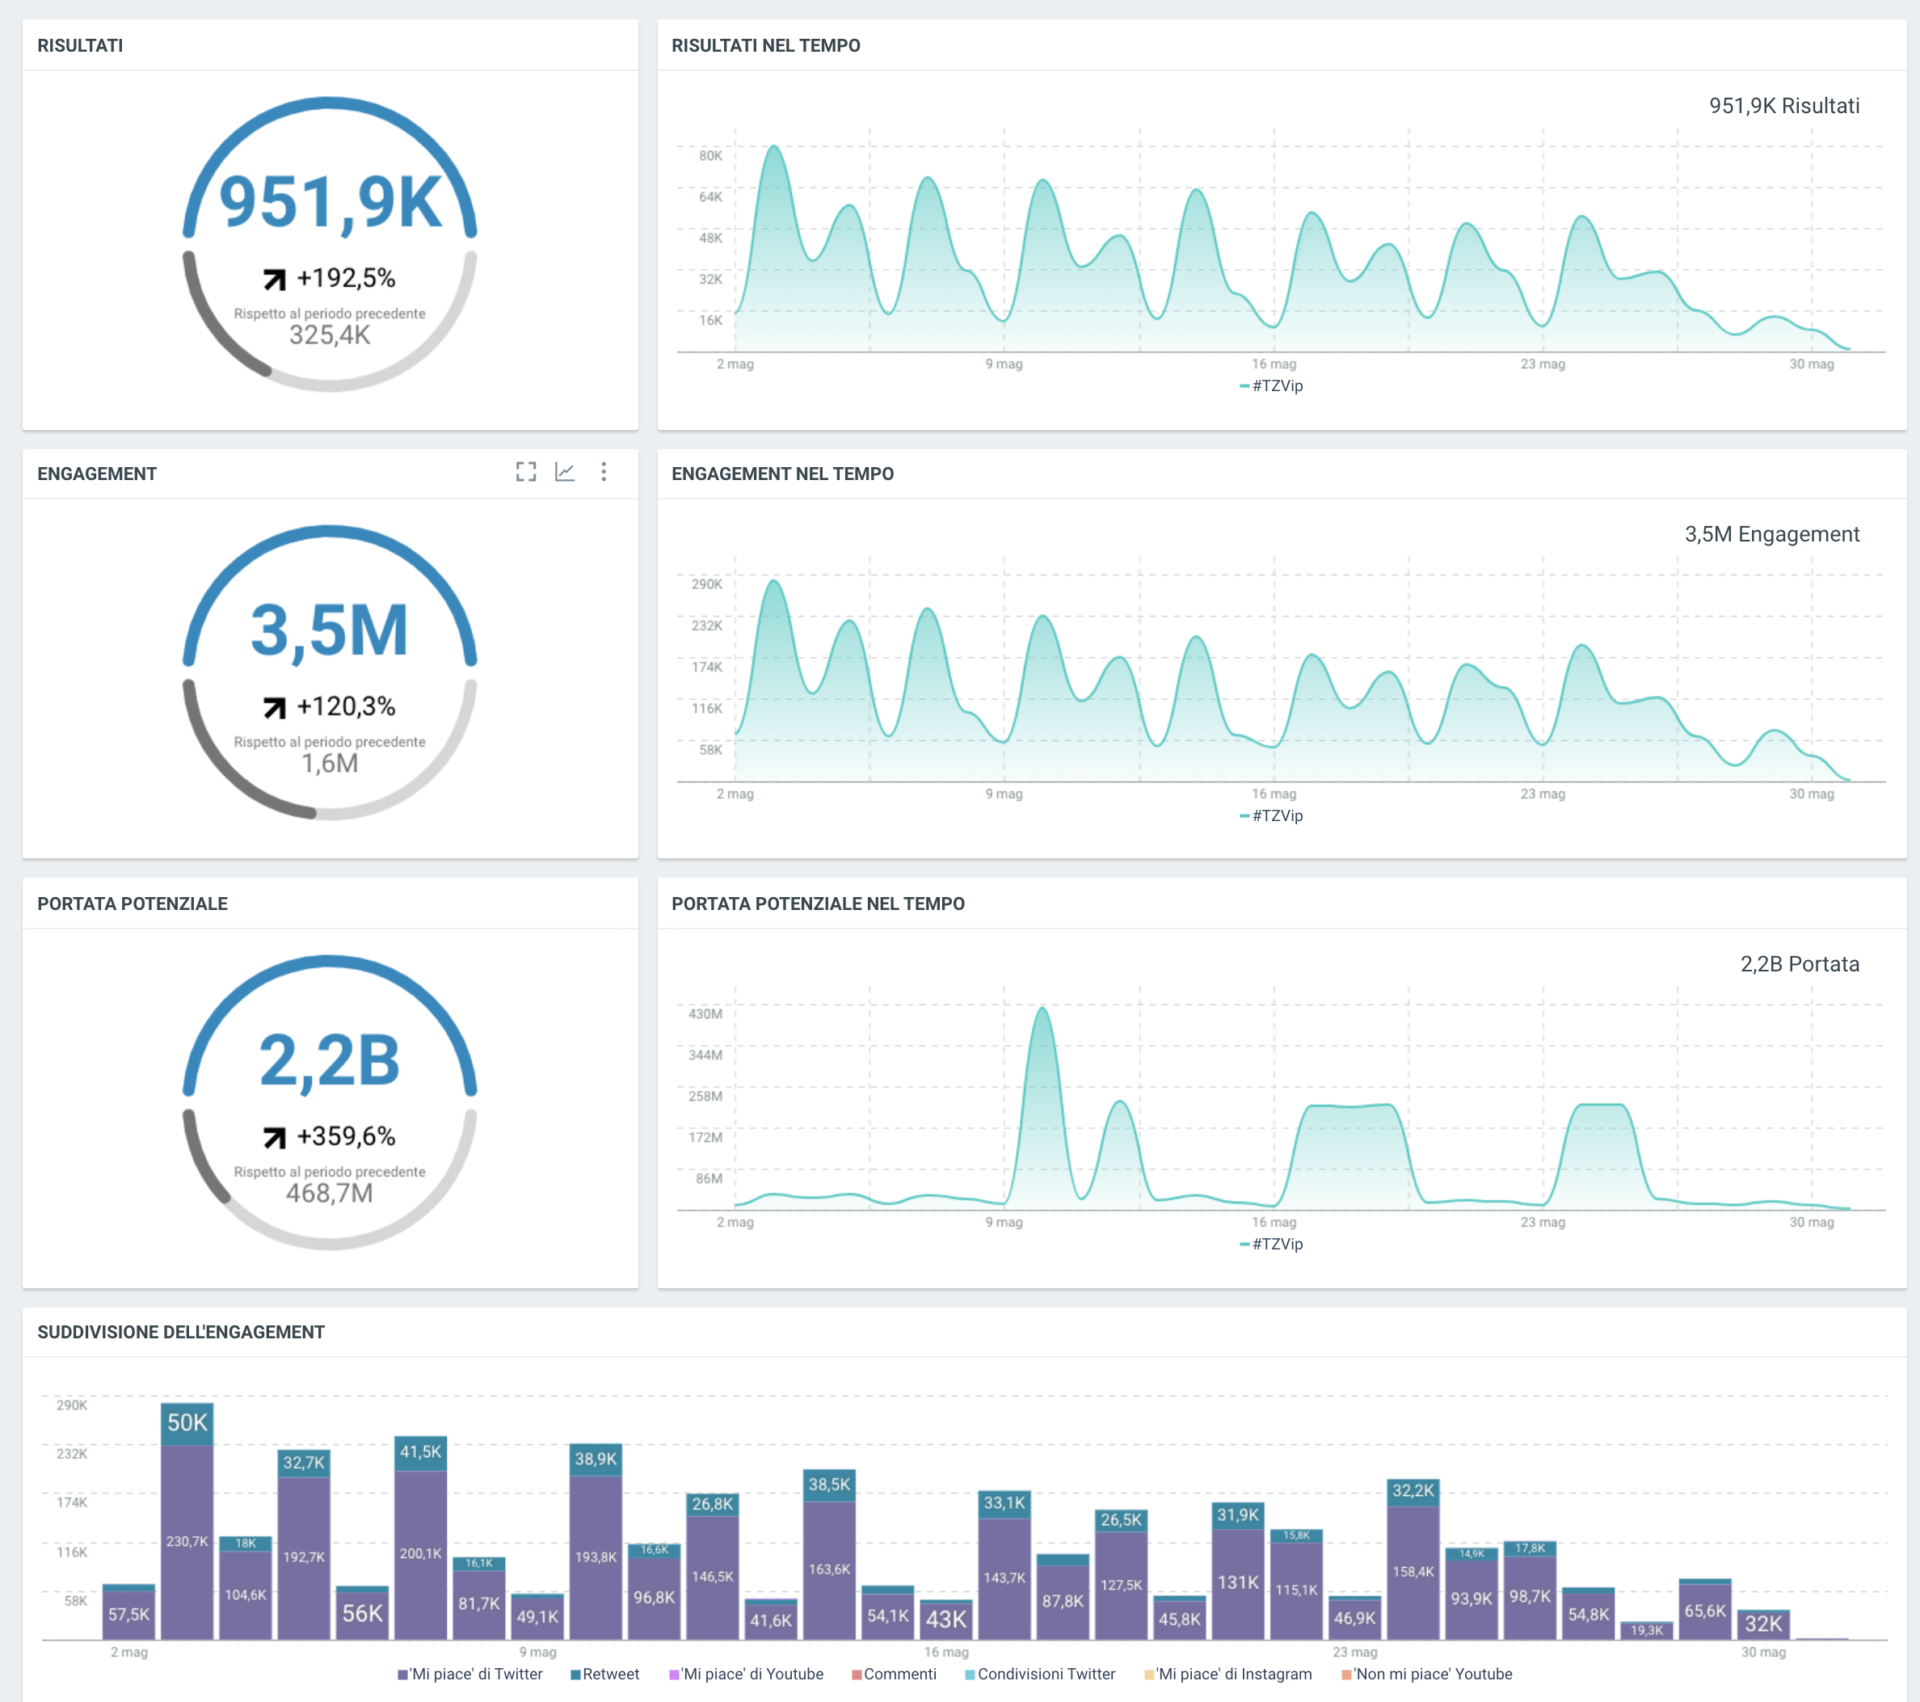Image resolution: width=1920 pixels, height=1702 pixels.
Task: Toggle 'Mi piace' di Youtube legend item
Action: (747, 1674)
